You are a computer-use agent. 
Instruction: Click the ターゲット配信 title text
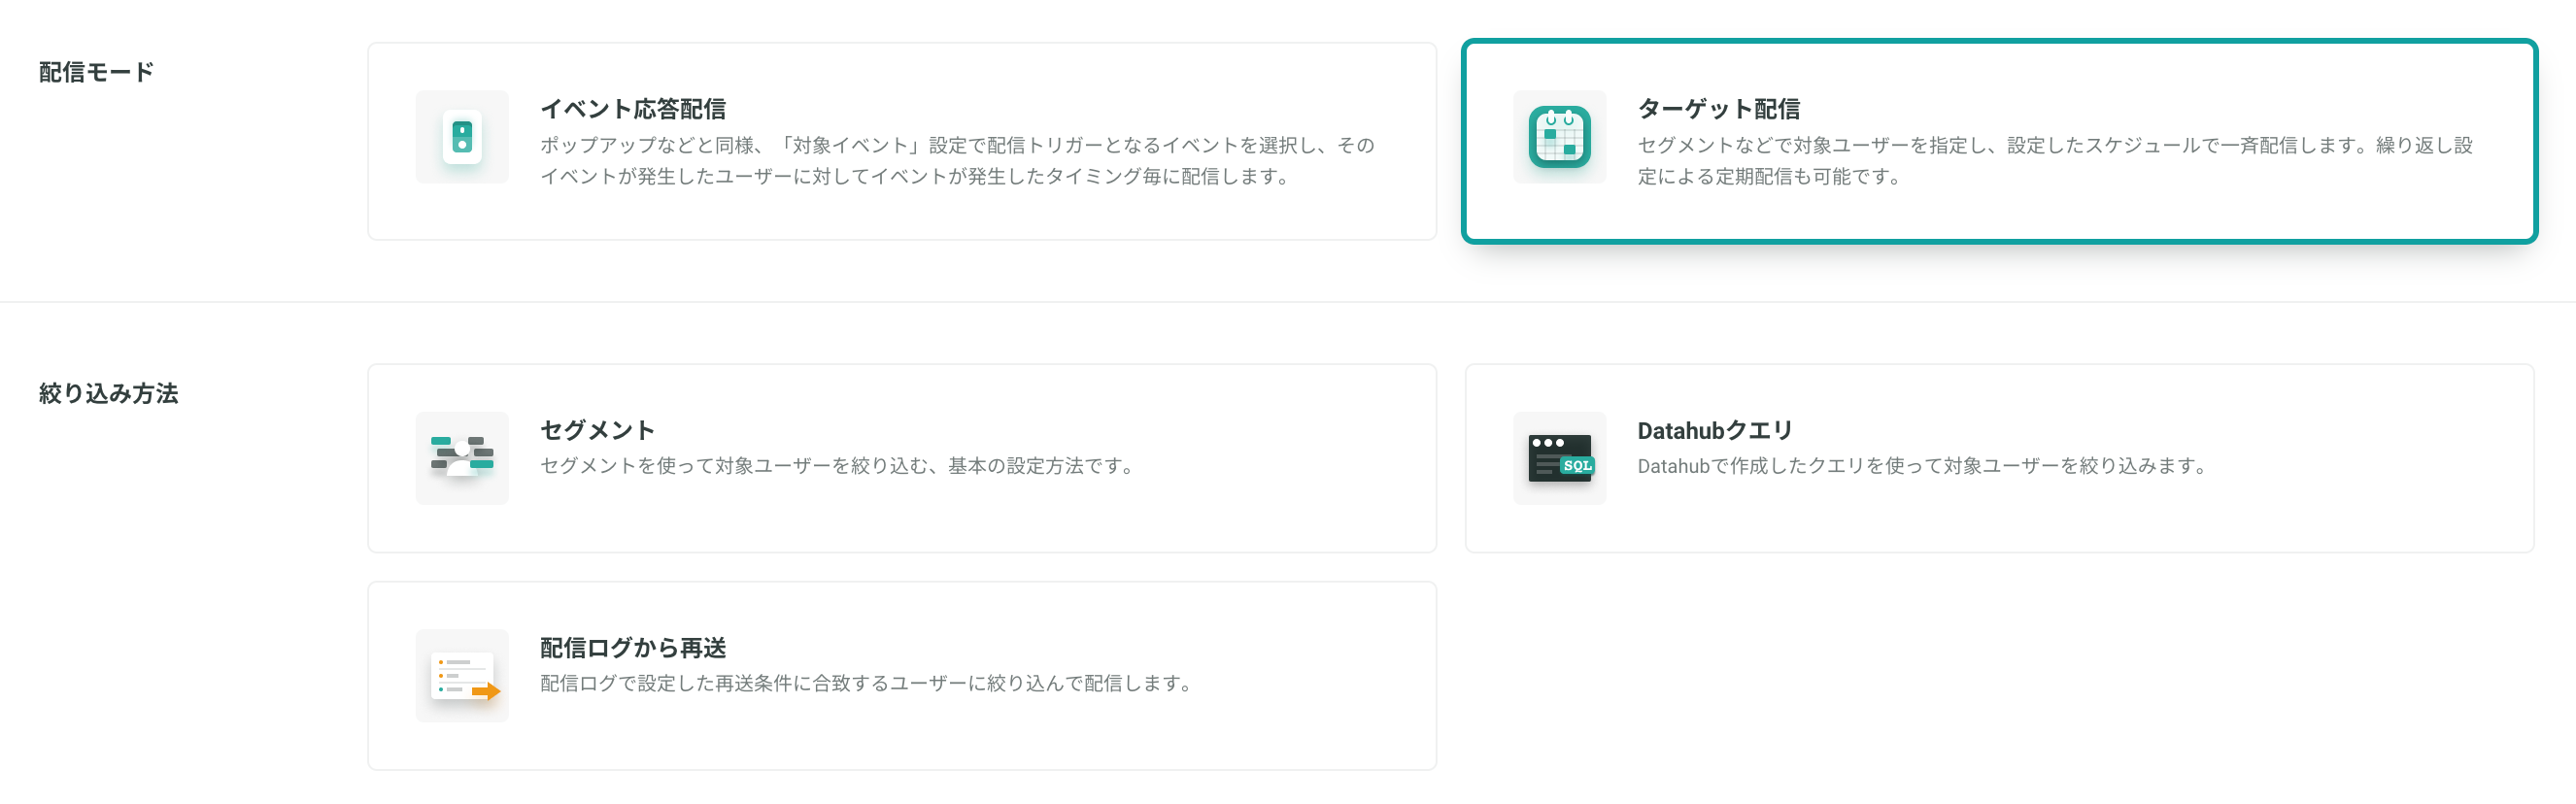[x=1718, y=109]
